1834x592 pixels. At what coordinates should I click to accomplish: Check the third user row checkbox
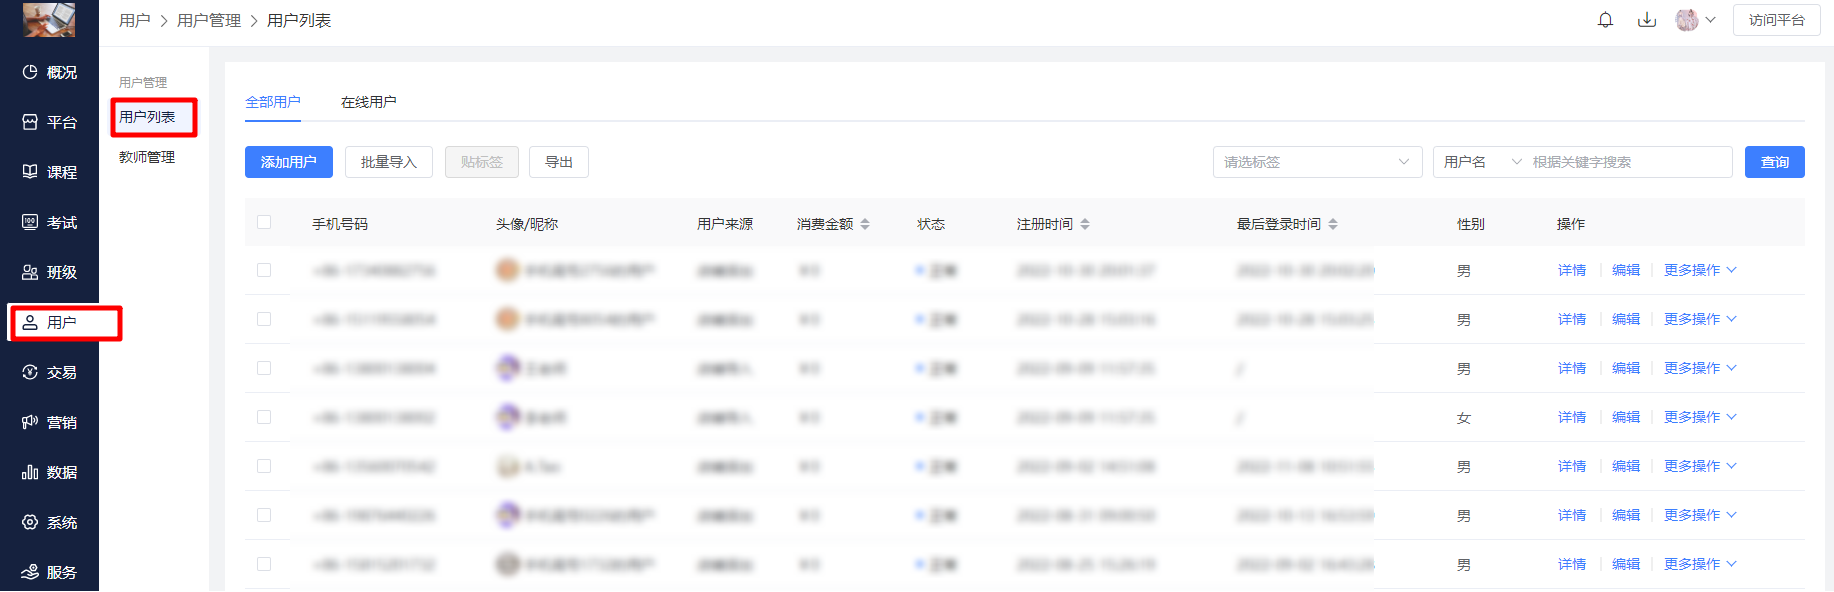point(264,368)
